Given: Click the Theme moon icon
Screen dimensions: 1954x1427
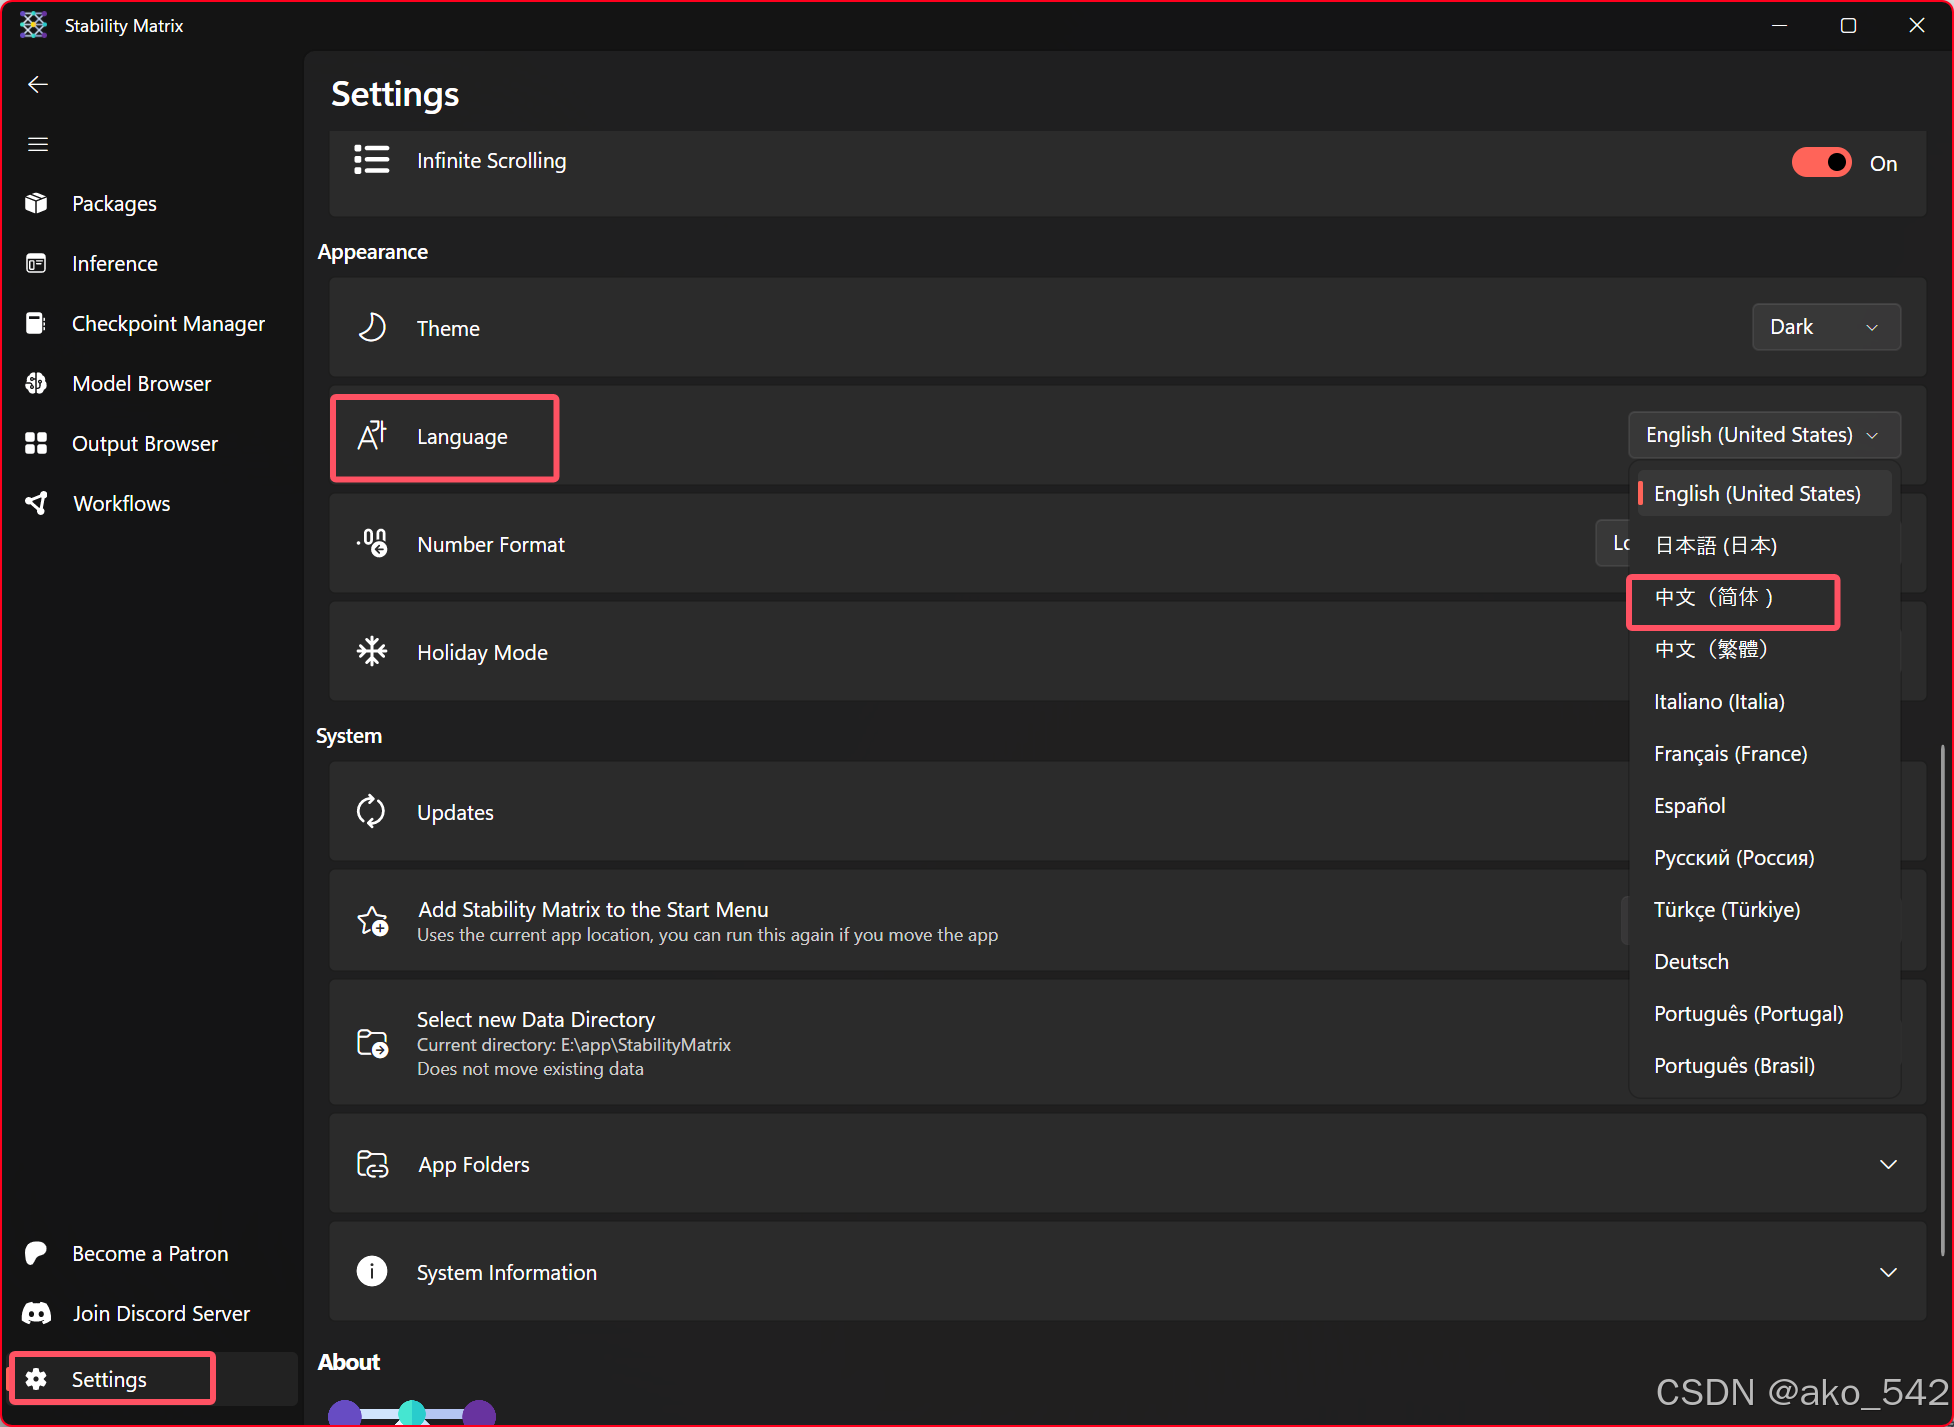Looking at the screenshot, I should (x=372, y=327).
